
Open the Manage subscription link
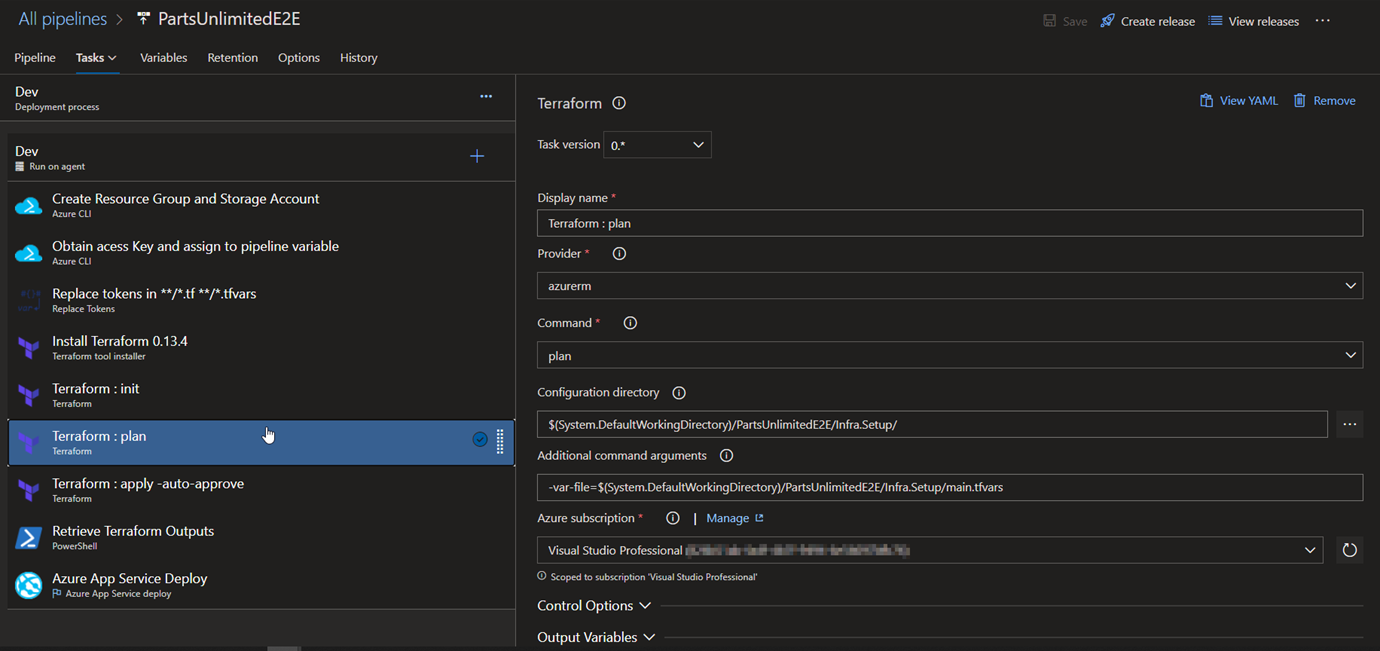(735, 518)
